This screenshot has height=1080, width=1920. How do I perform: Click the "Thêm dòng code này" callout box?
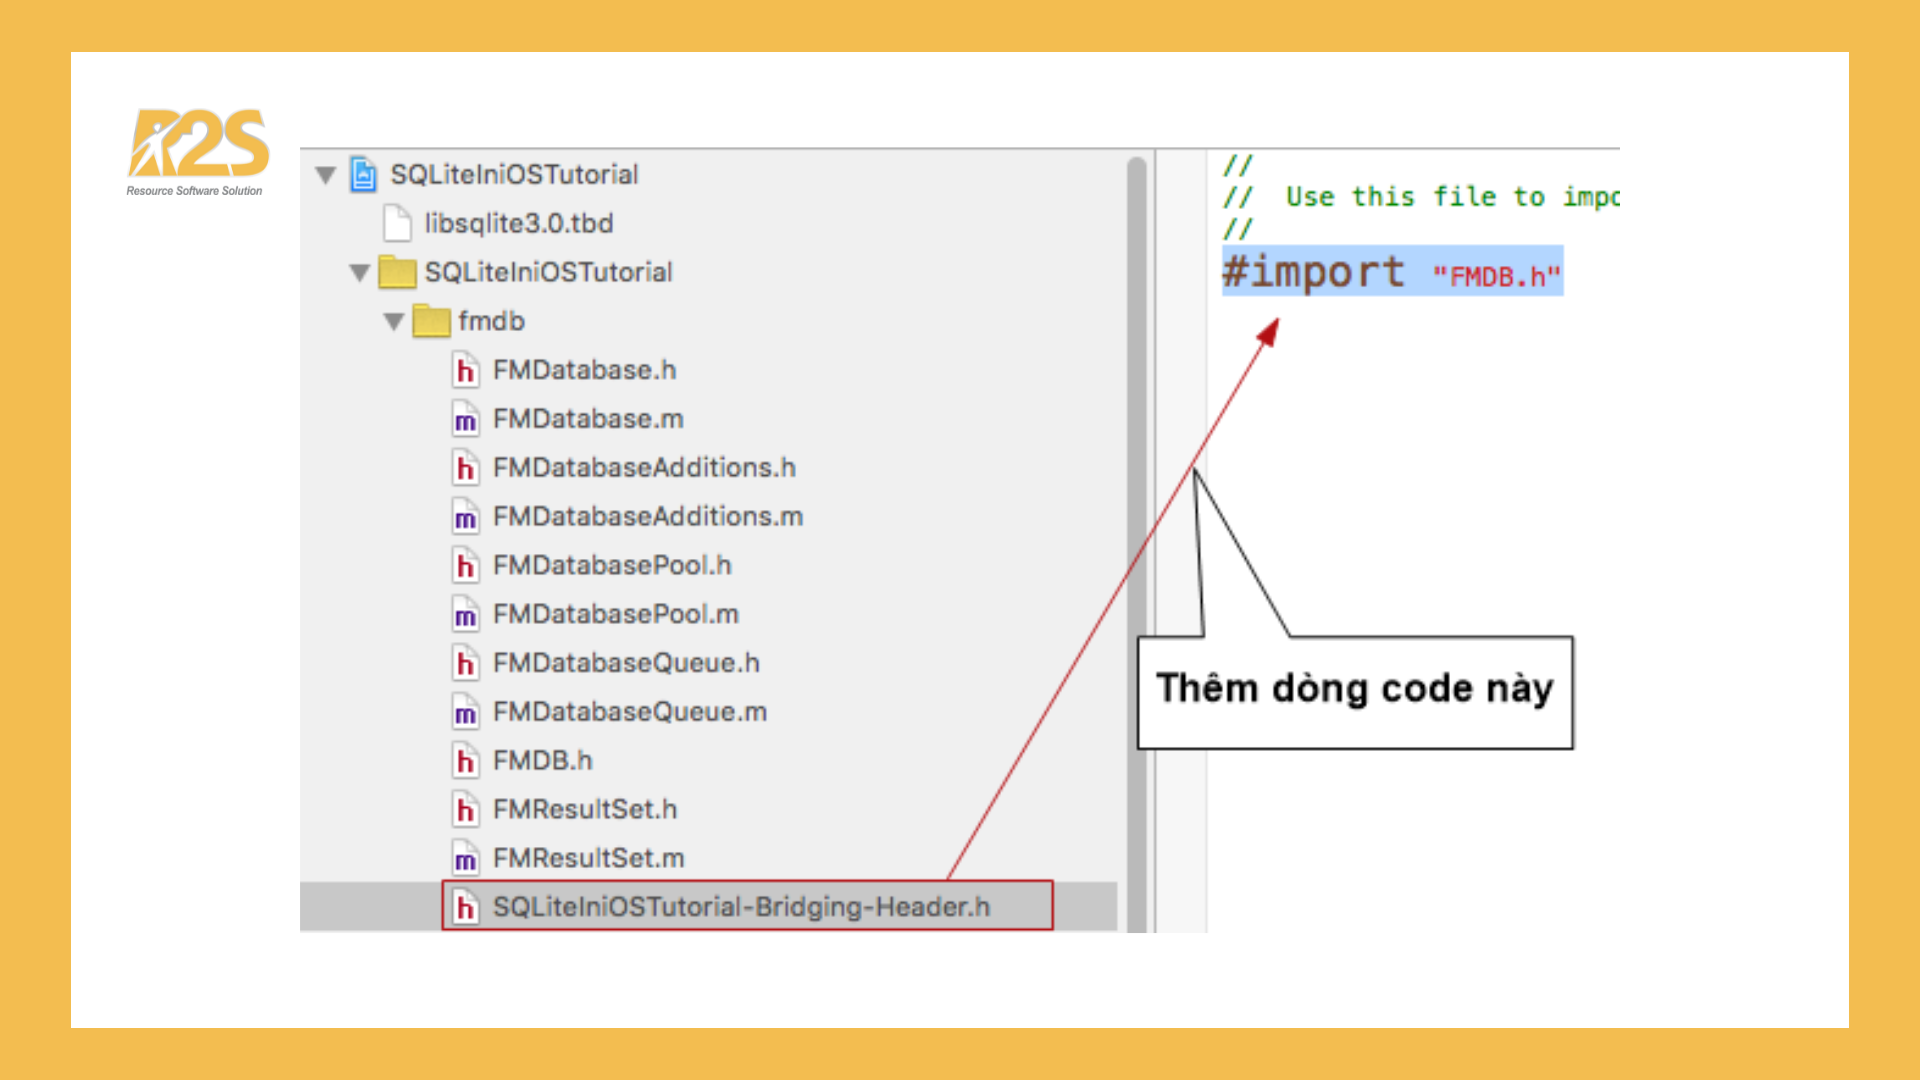pos(1355,691)
